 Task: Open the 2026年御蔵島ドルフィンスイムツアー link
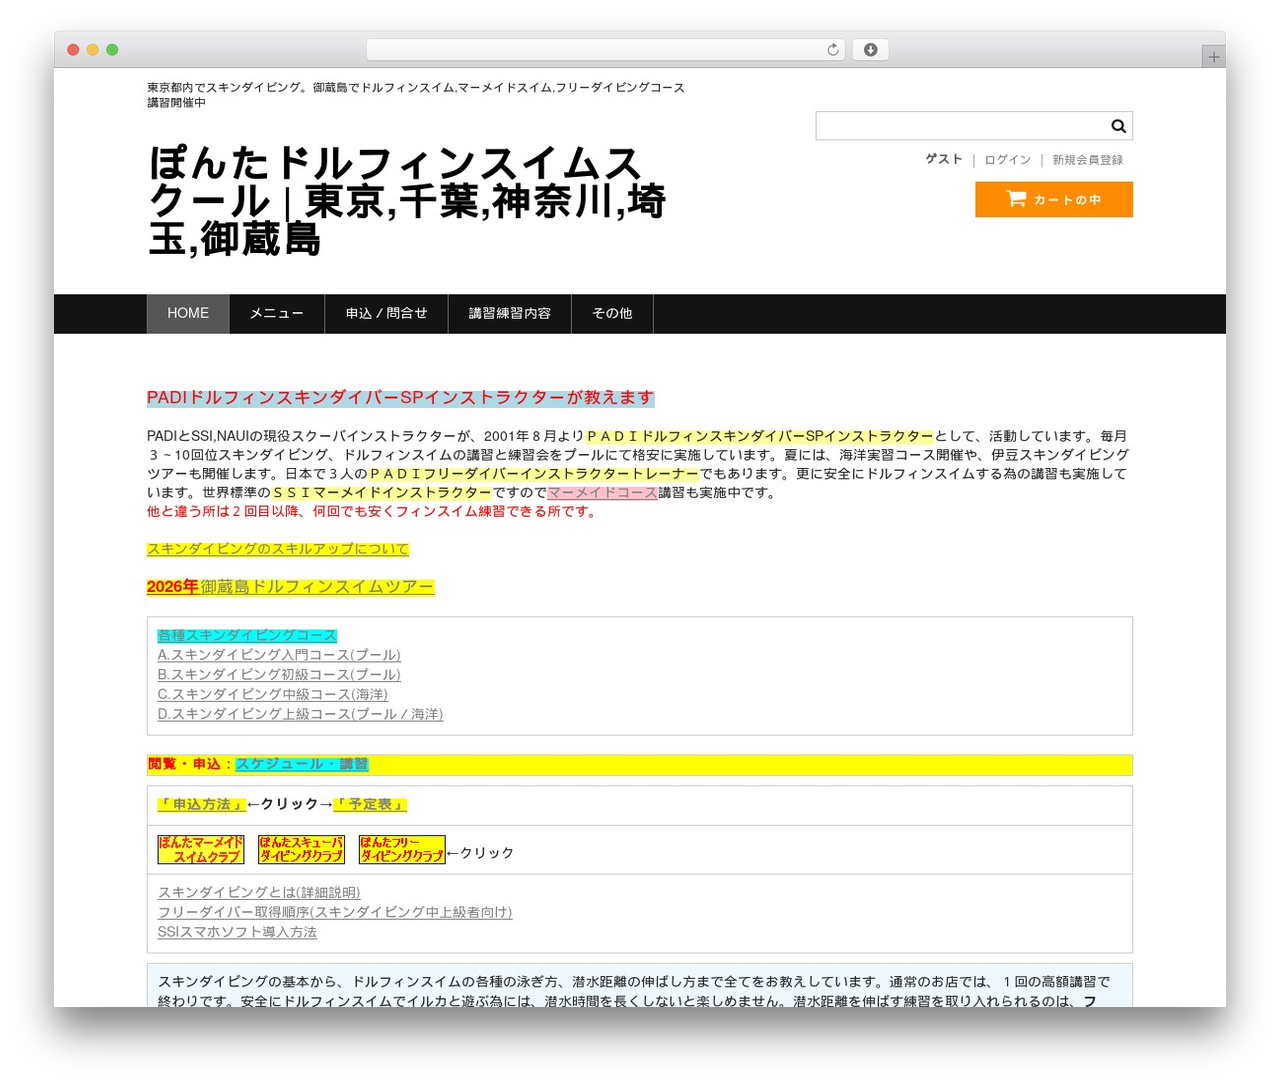(291, 587)
